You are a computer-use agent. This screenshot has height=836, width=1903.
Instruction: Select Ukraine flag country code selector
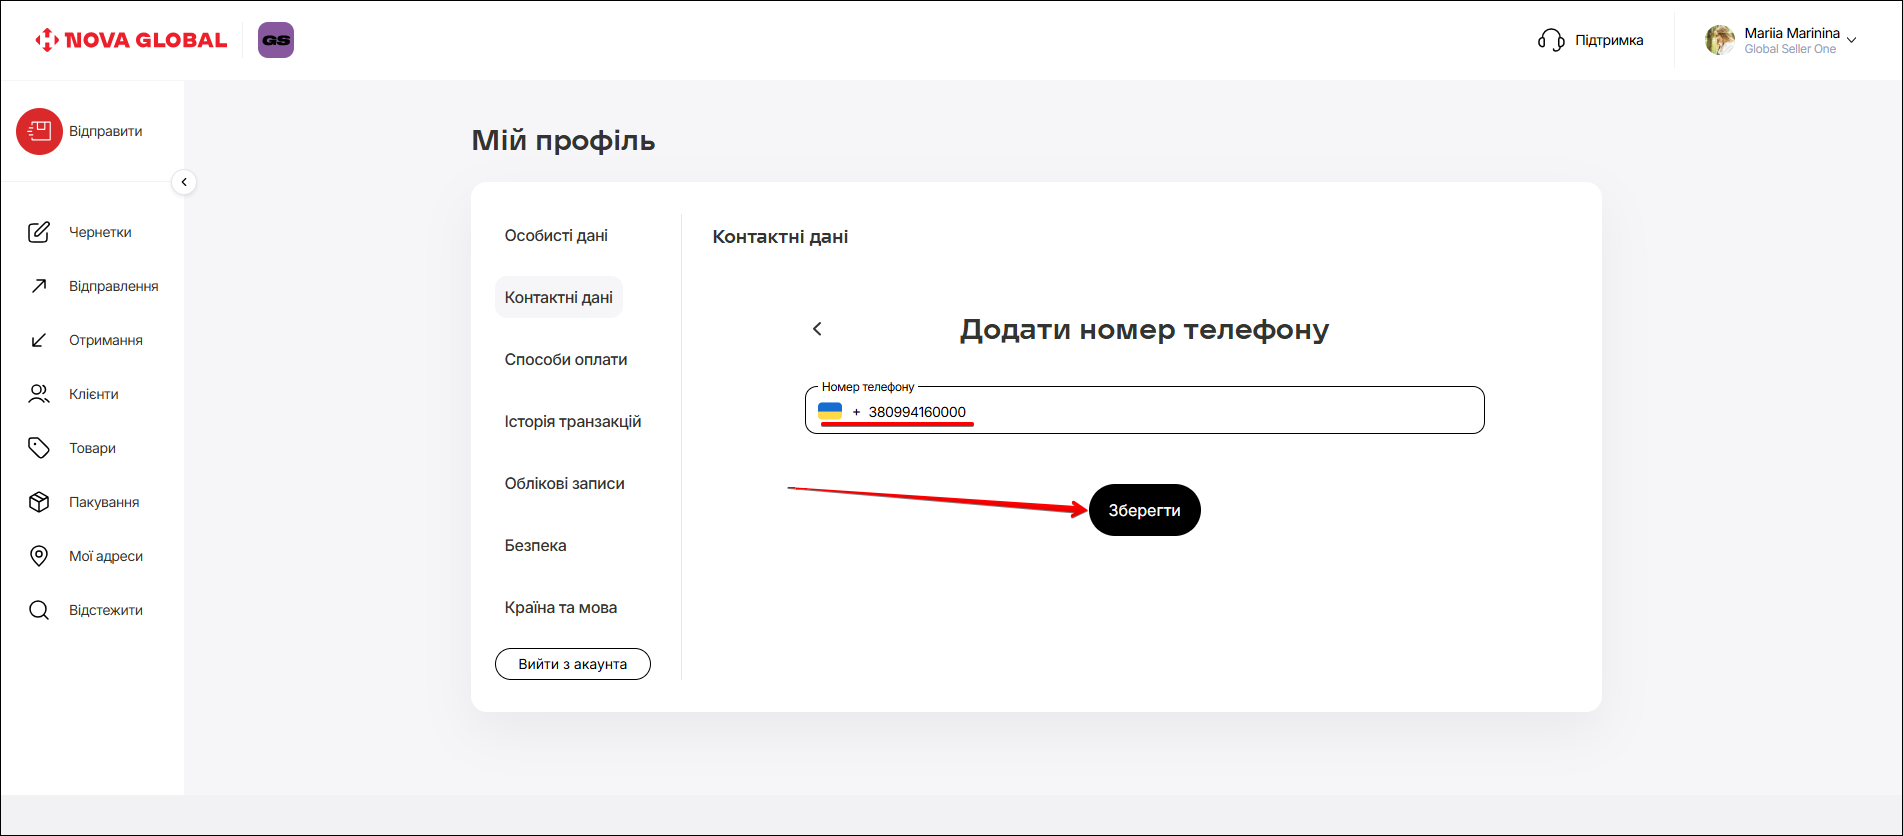(x=830, y=411)
